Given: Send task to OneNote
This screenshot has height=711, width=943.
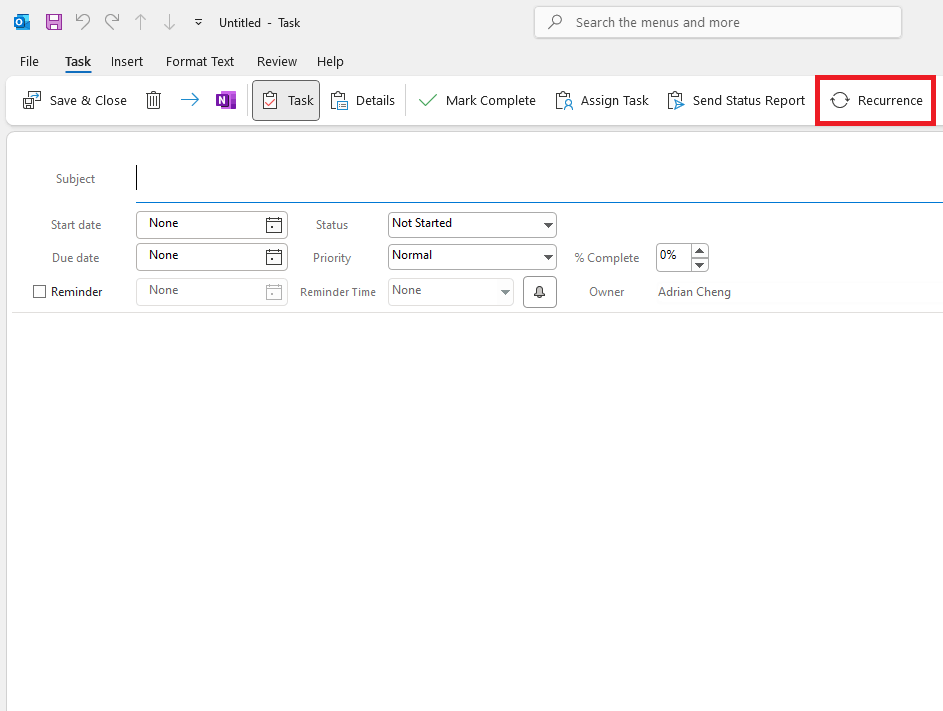Looking at the screenshot, I should click(x=226, y=100).
